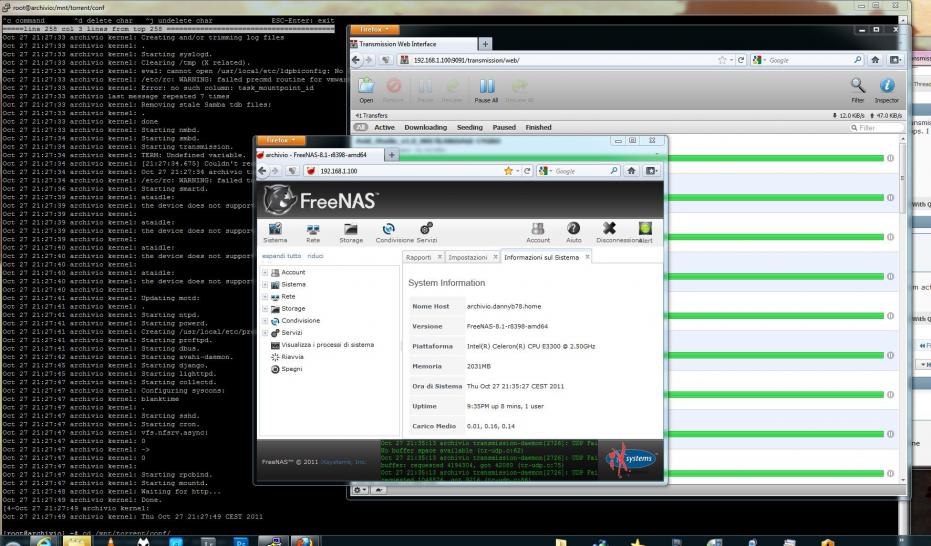Open the Aiuto help icon
Screen dimensions: 931x546
click(574, 233)
